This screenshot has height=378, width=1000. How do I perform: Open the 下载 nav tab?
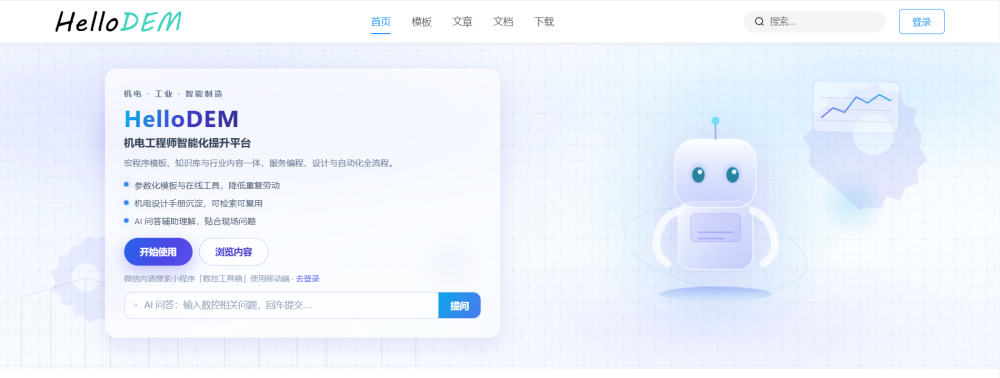(x=544, y=22)
